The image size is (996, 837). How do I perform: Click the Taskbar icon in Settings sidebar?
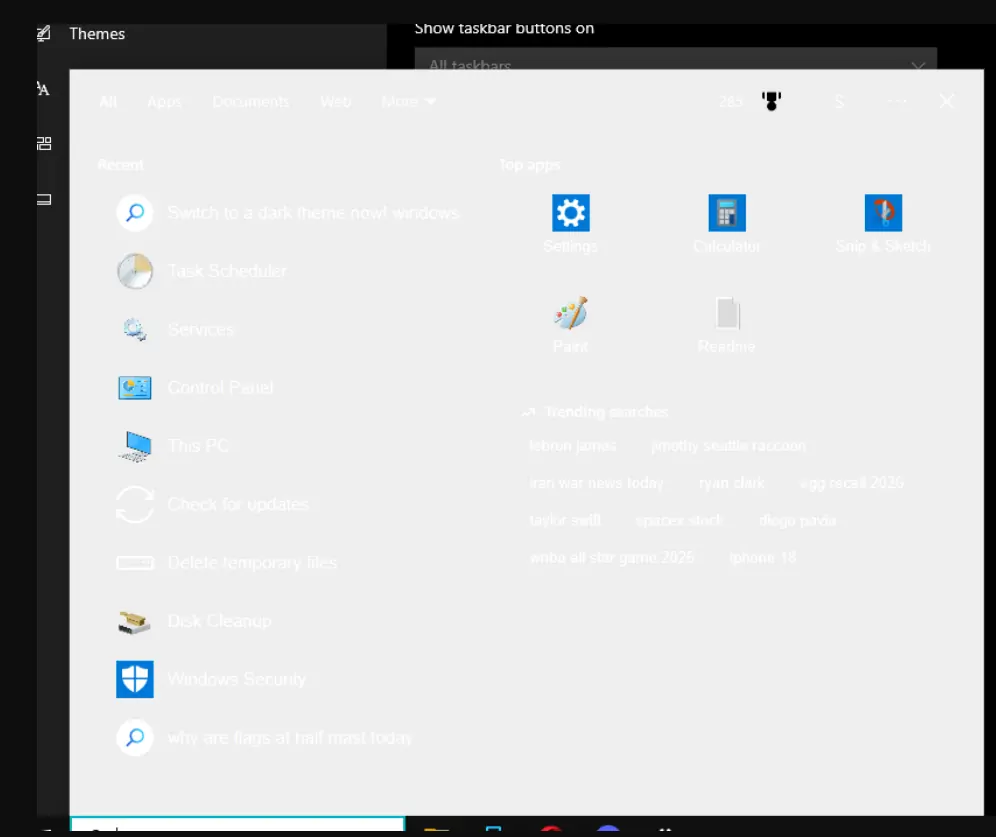tap(44, 199)
